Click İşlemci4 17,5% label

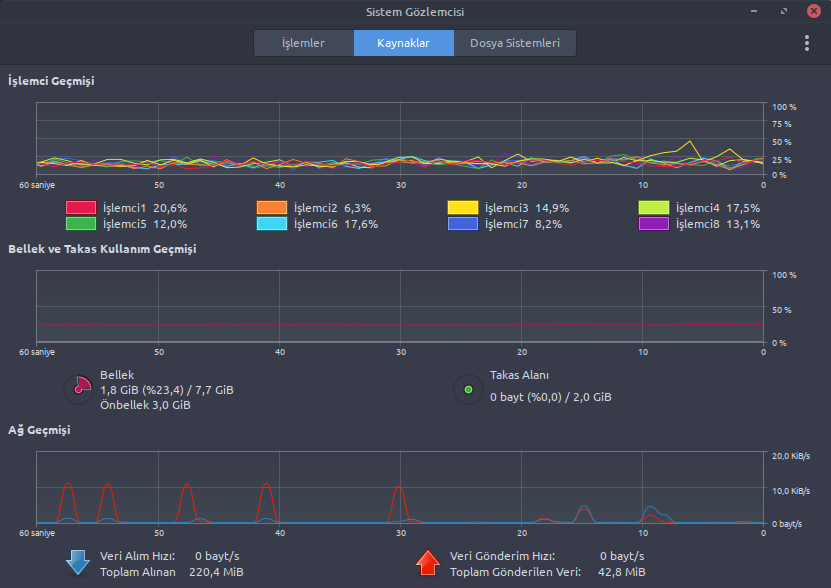click(x=718, y=208)
